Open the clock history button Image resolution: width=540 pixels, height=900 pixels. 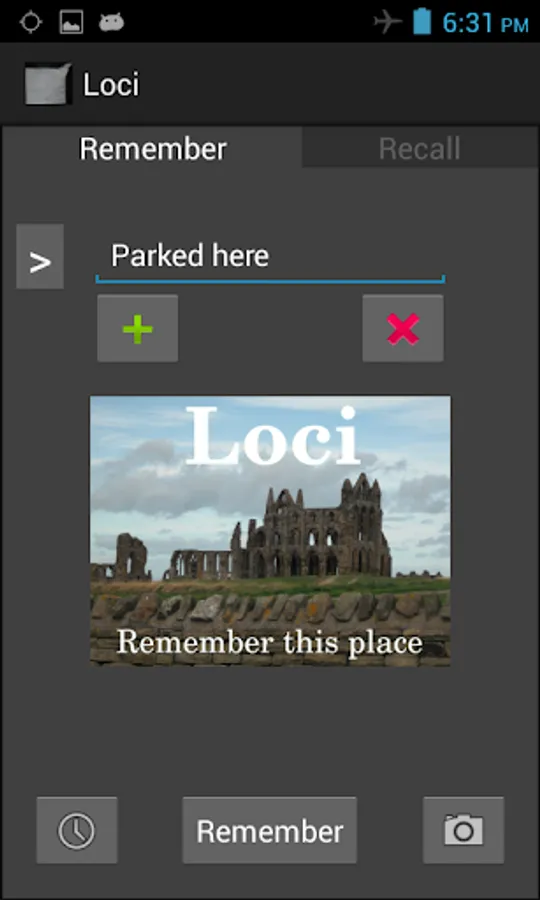[77, 830]
